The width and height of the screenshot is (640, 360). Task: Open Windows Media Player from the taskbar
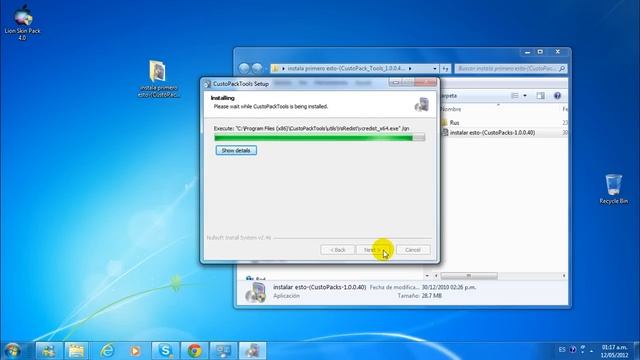pyautogui.click(x=135, y=351)
